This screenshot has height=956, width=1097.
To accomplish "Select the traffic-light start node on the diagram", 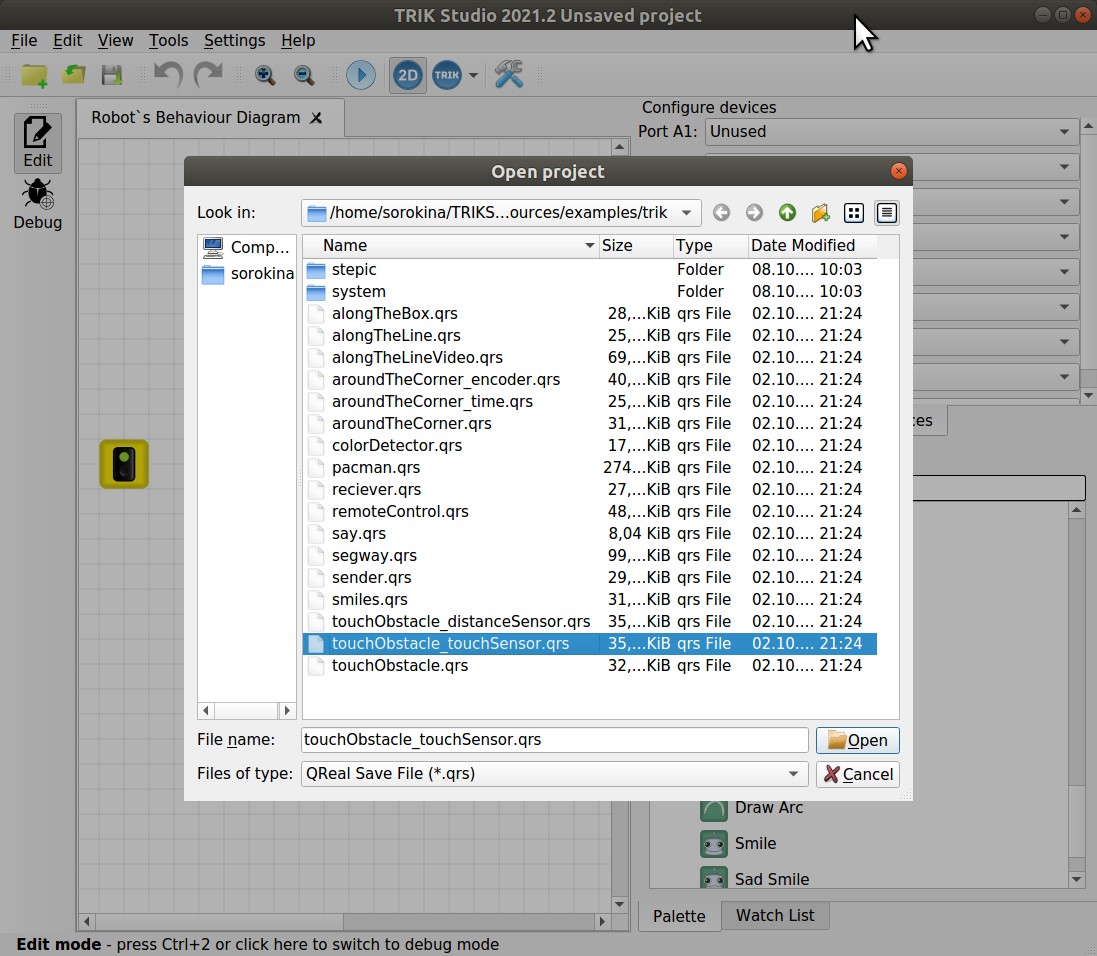I will tap(124, 464).
